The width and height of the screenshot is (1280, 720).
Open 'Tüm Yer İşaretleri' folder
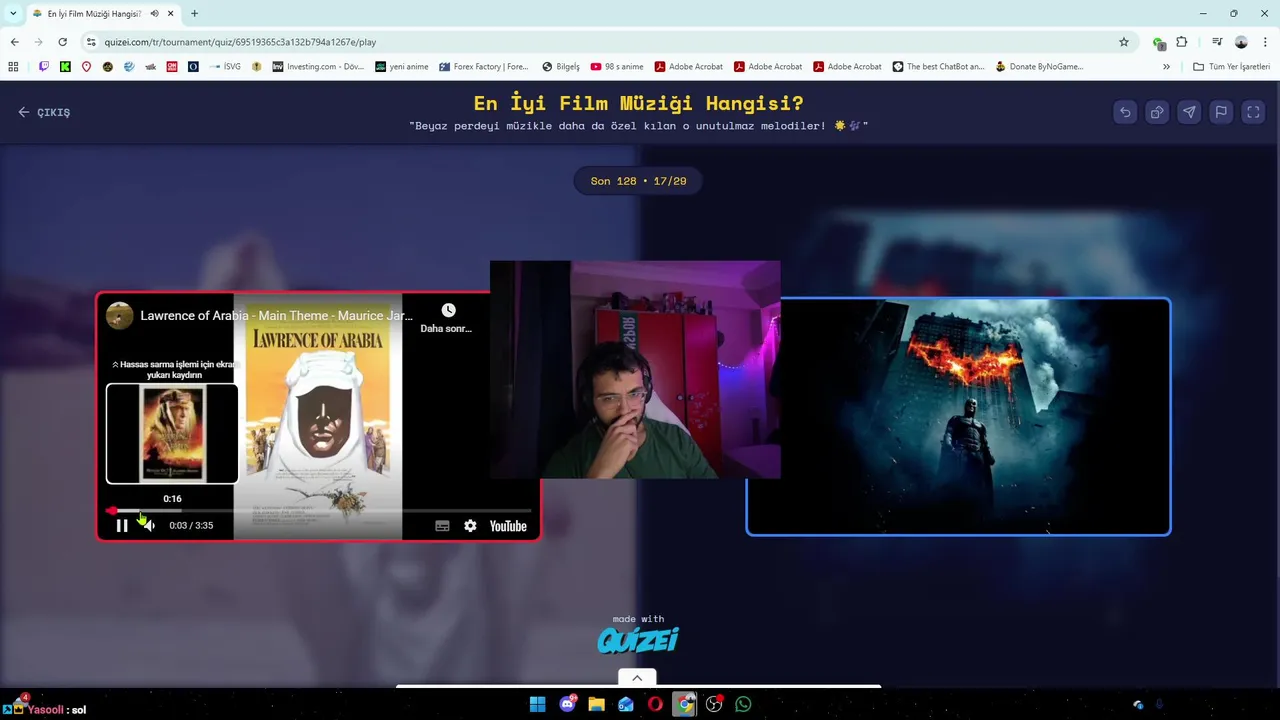pos(1231,67)
